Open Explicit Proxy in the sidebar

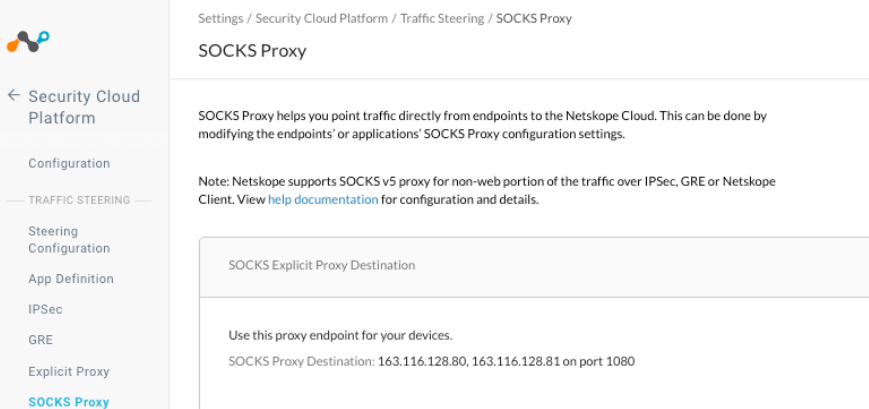pos(69,371)
